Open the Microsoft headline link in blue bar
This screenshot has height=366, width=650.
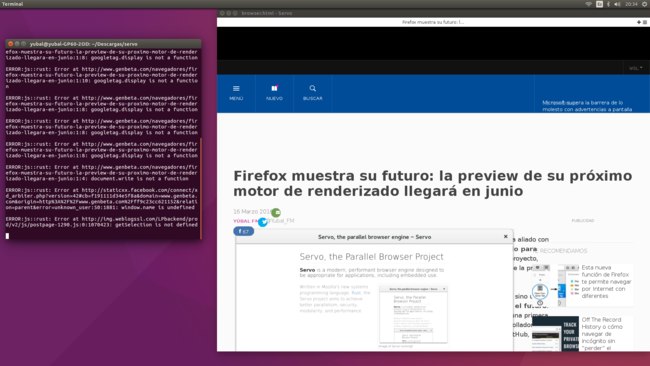pos(587,106)
